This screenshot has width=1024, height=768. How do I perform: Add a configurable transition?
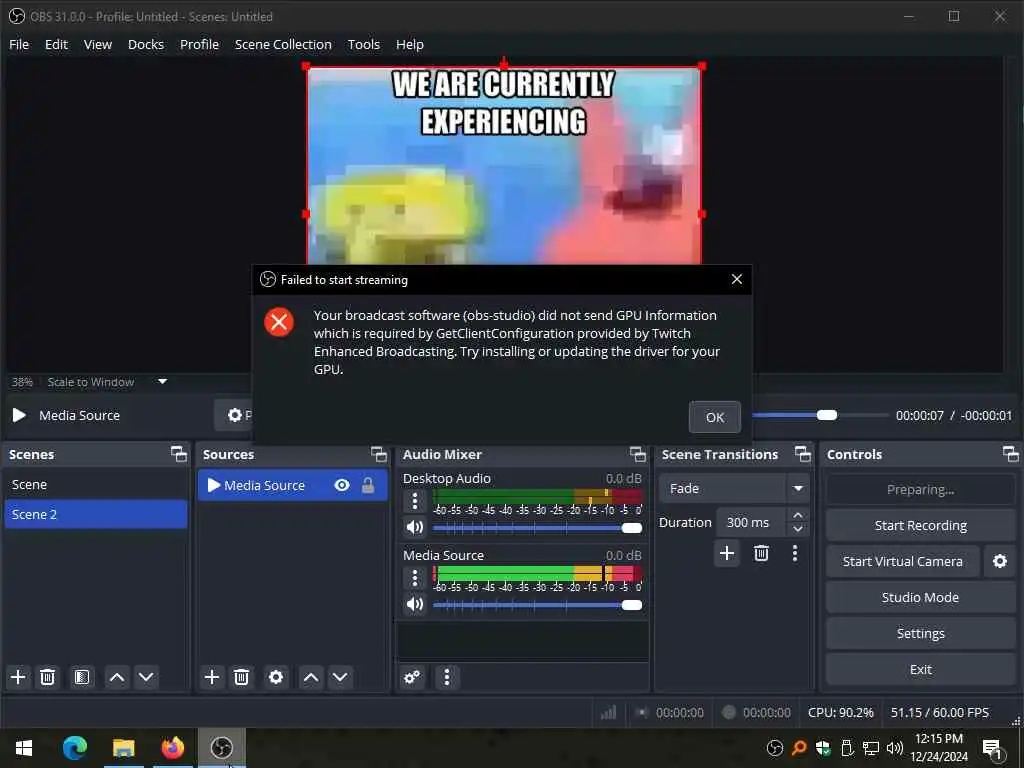coord(727,554)
